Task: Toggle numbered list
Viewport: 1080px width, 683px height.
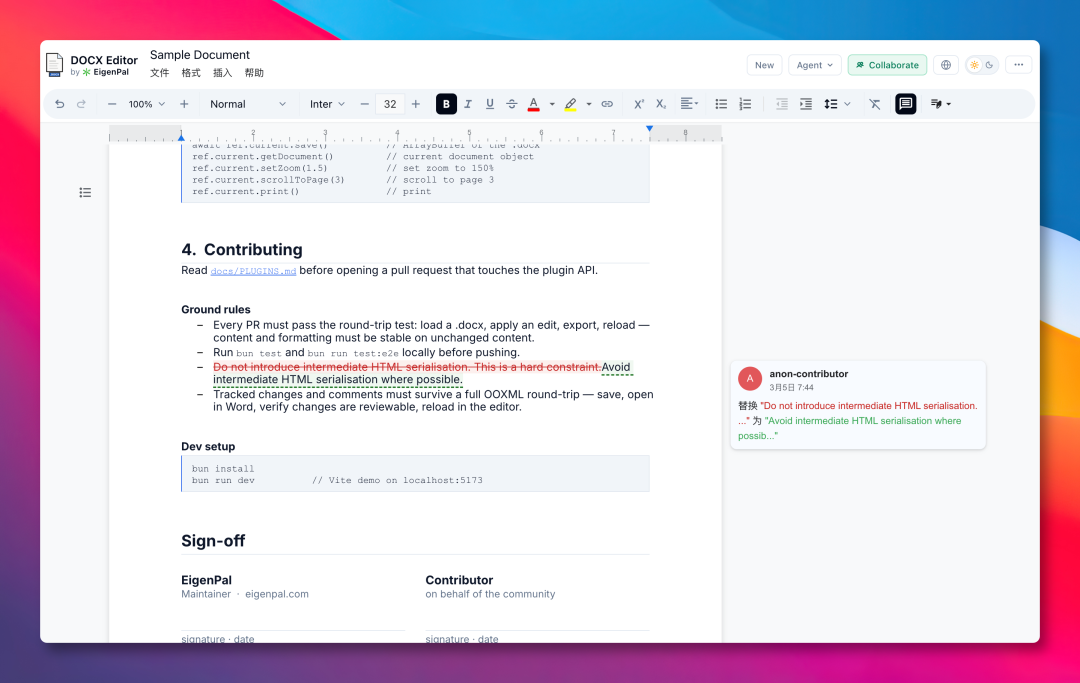Action: coord(745,104)
